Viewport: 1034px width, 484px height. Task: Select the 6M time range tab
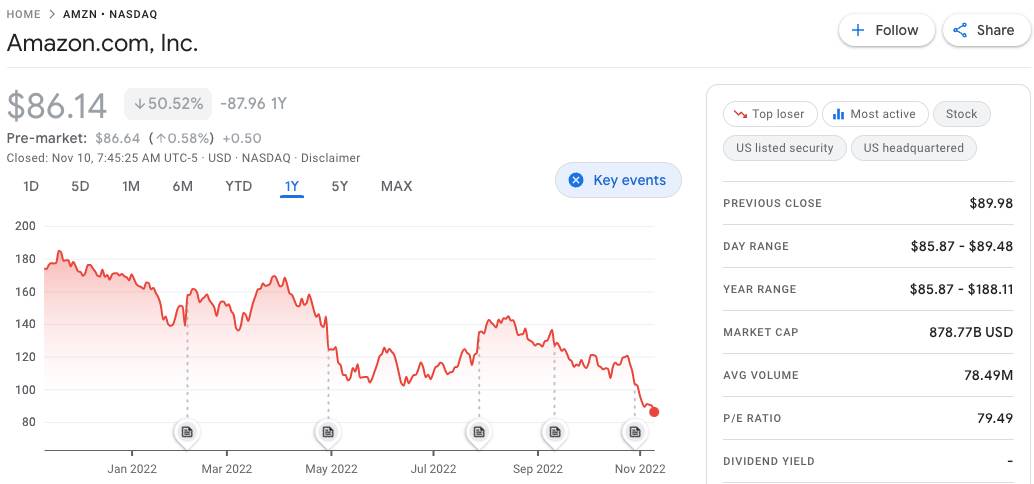click(x=182, y=186)
